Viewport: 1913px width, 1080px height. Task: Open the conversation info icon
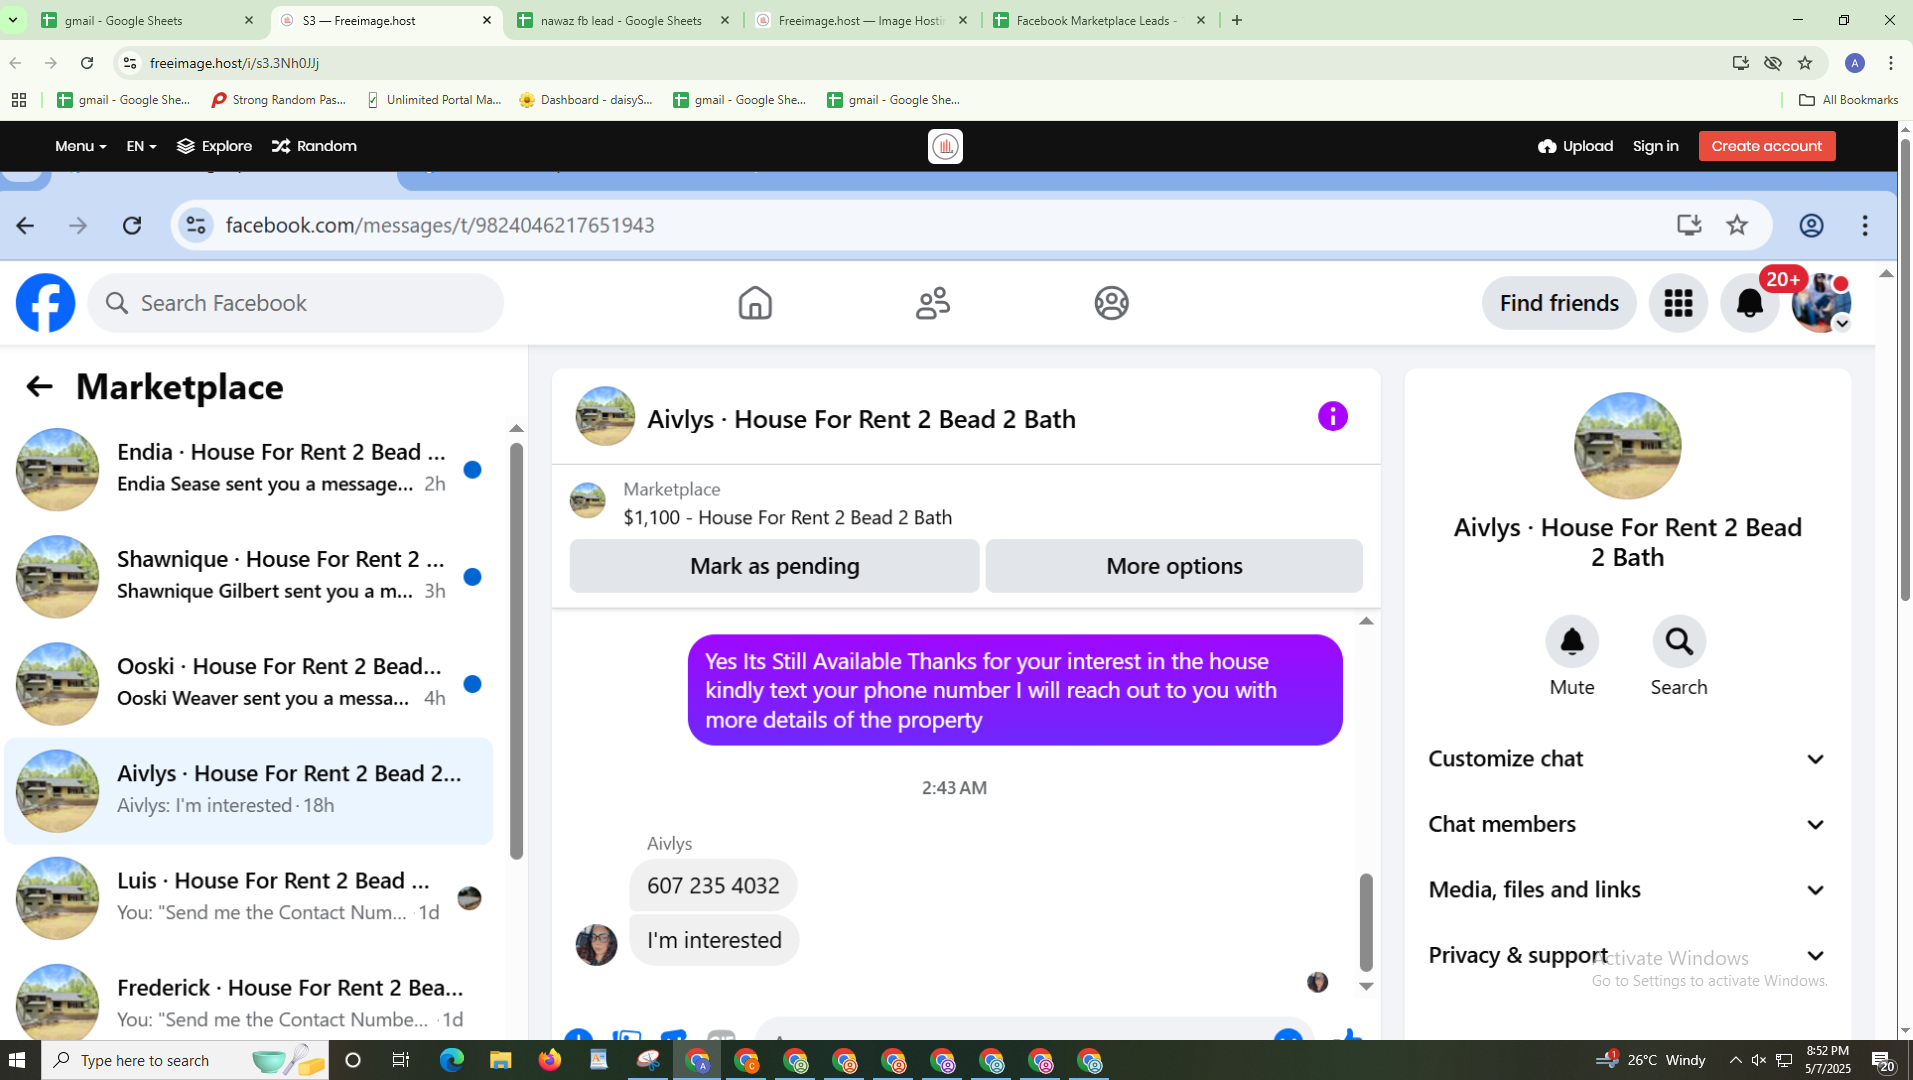pyautogui.click(x=1332, y=416)
